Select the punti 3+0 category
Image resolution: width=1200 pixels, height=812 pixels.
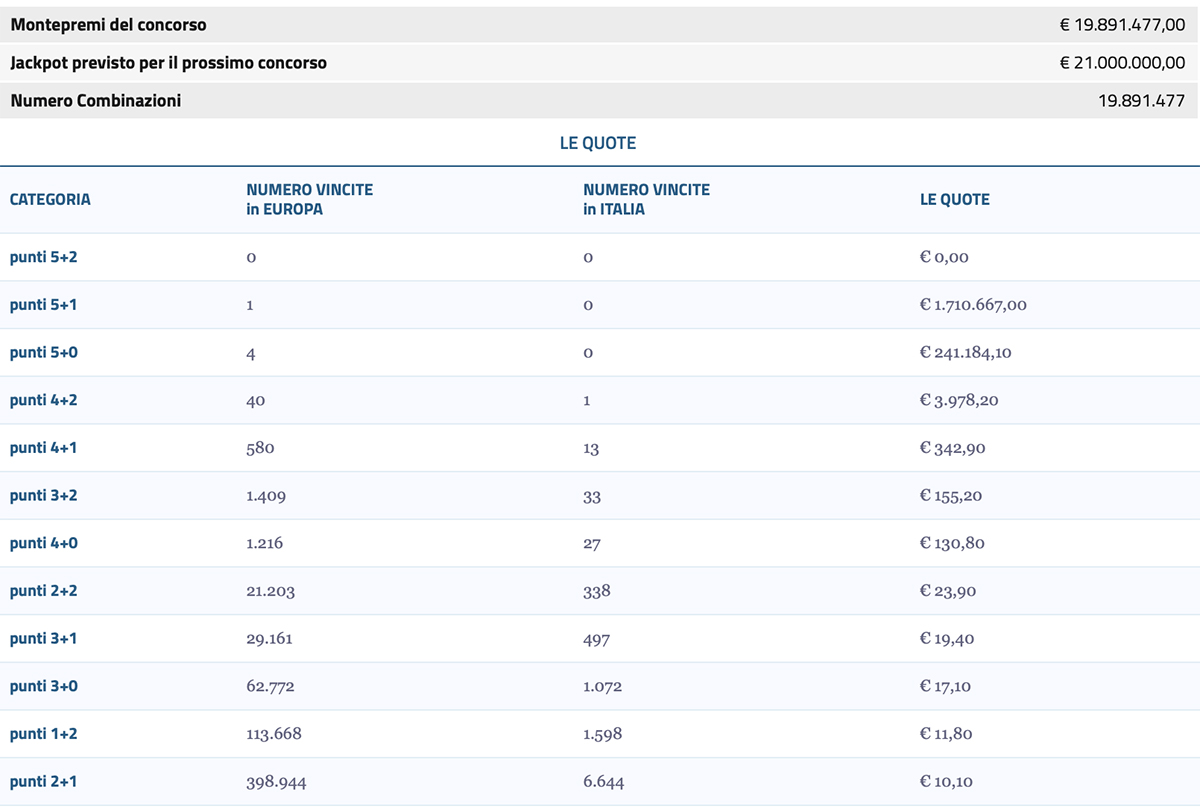pyautogui.click(x=40, y=686)
